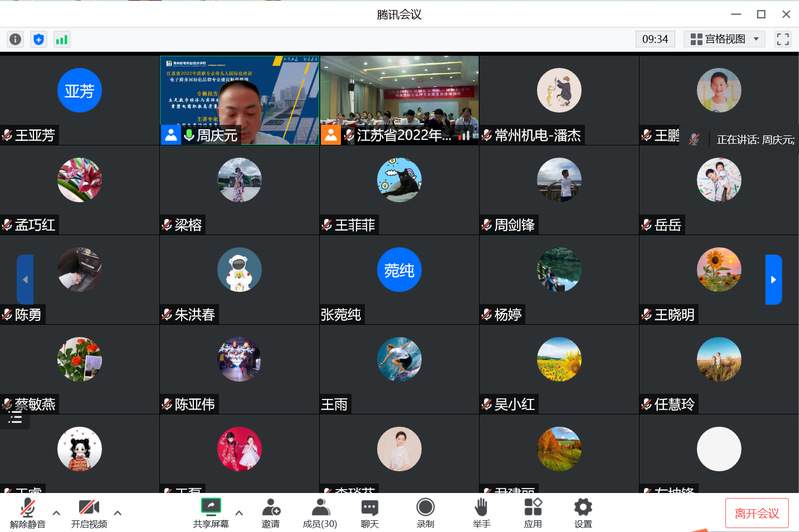Screen dimensions: 799x532
Task: Go to next page of participants
Action: 773,279
